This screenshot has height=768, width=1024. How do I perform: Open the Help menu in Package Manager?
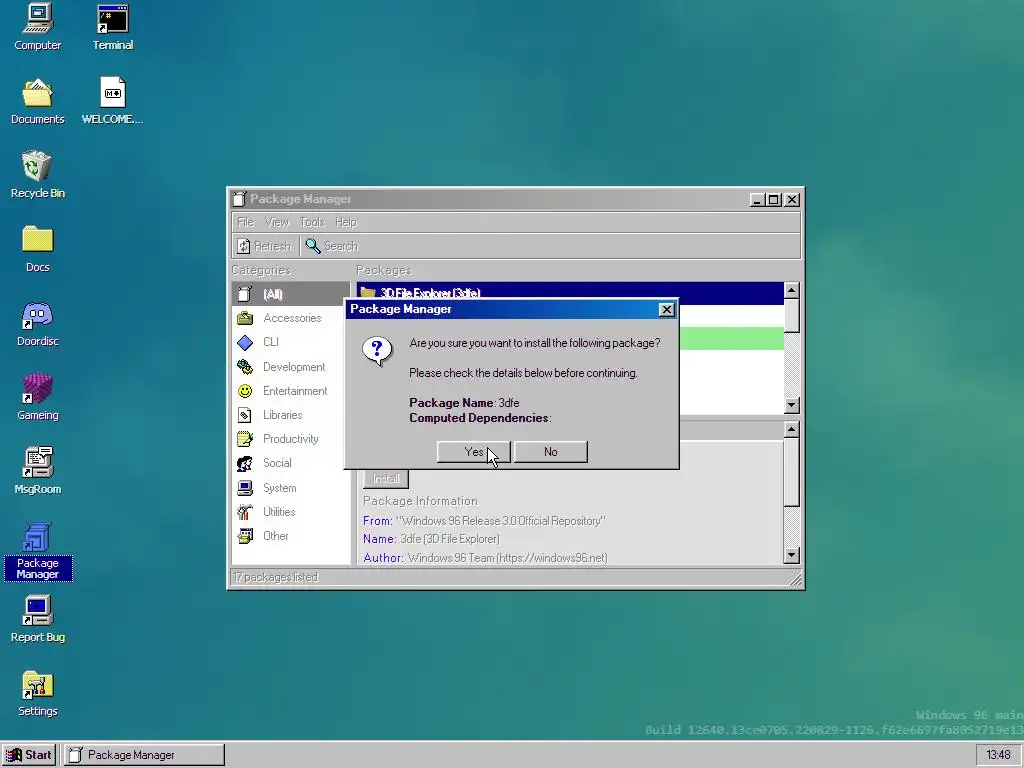(346, 222)
